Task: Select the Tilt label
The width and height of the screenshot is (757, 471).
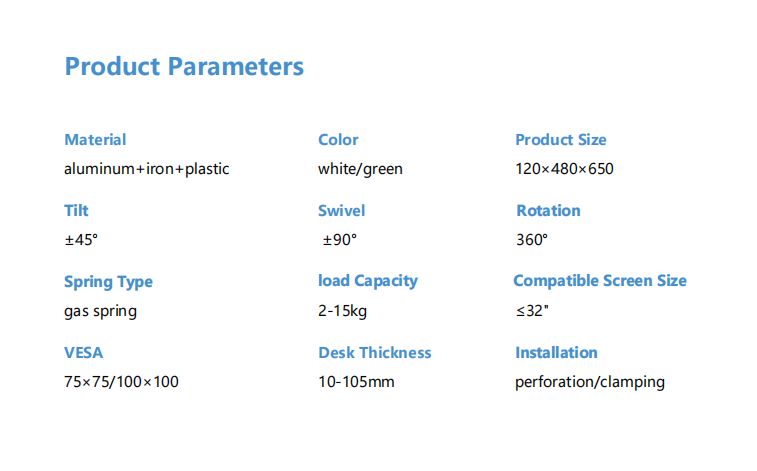Action: (76, 210)
